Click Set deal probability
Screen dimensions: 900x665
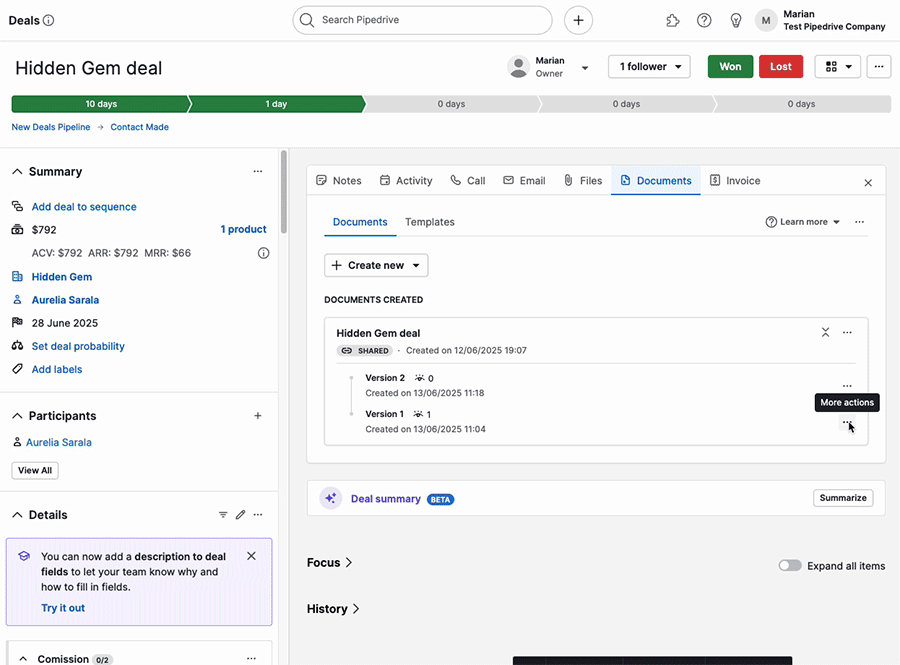tap(78, 347)
